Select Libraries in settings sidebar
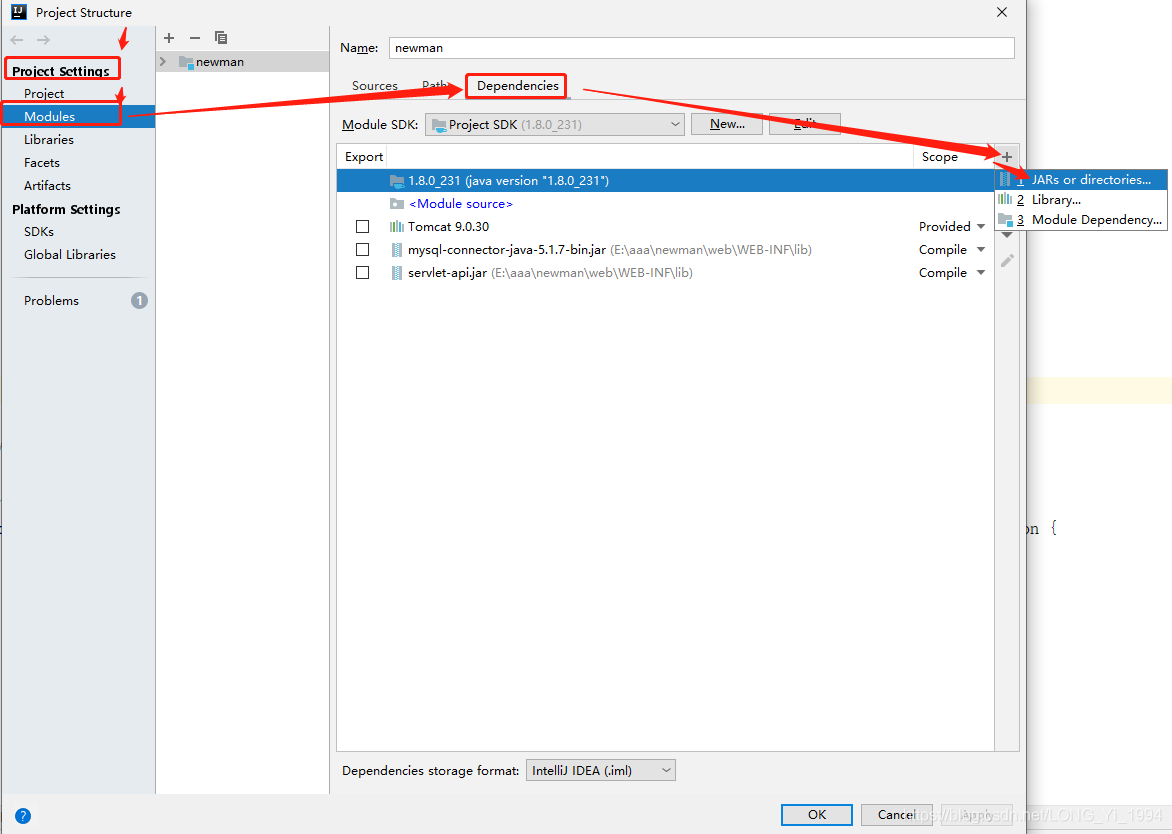The image size is (1172, 834). point(49,140)
